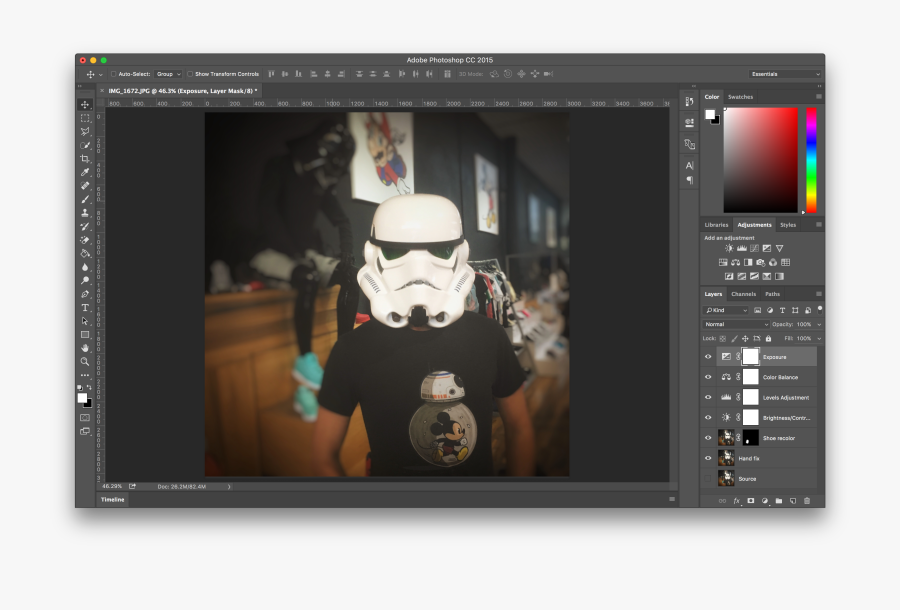900x610 pixels.
Task: Create a new group with folder icon
Action: click(x=778, y=500)
